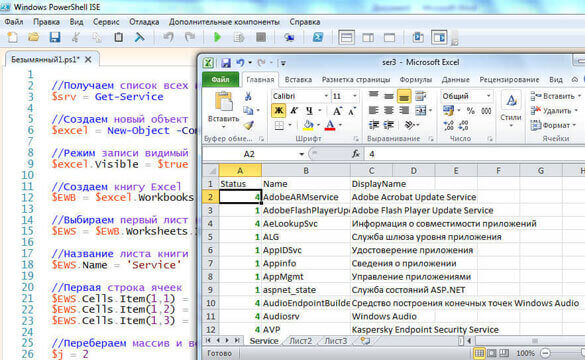Screen dimensions: 585x360
Task: Show script pane on top layout
Action: click(346, 38)
